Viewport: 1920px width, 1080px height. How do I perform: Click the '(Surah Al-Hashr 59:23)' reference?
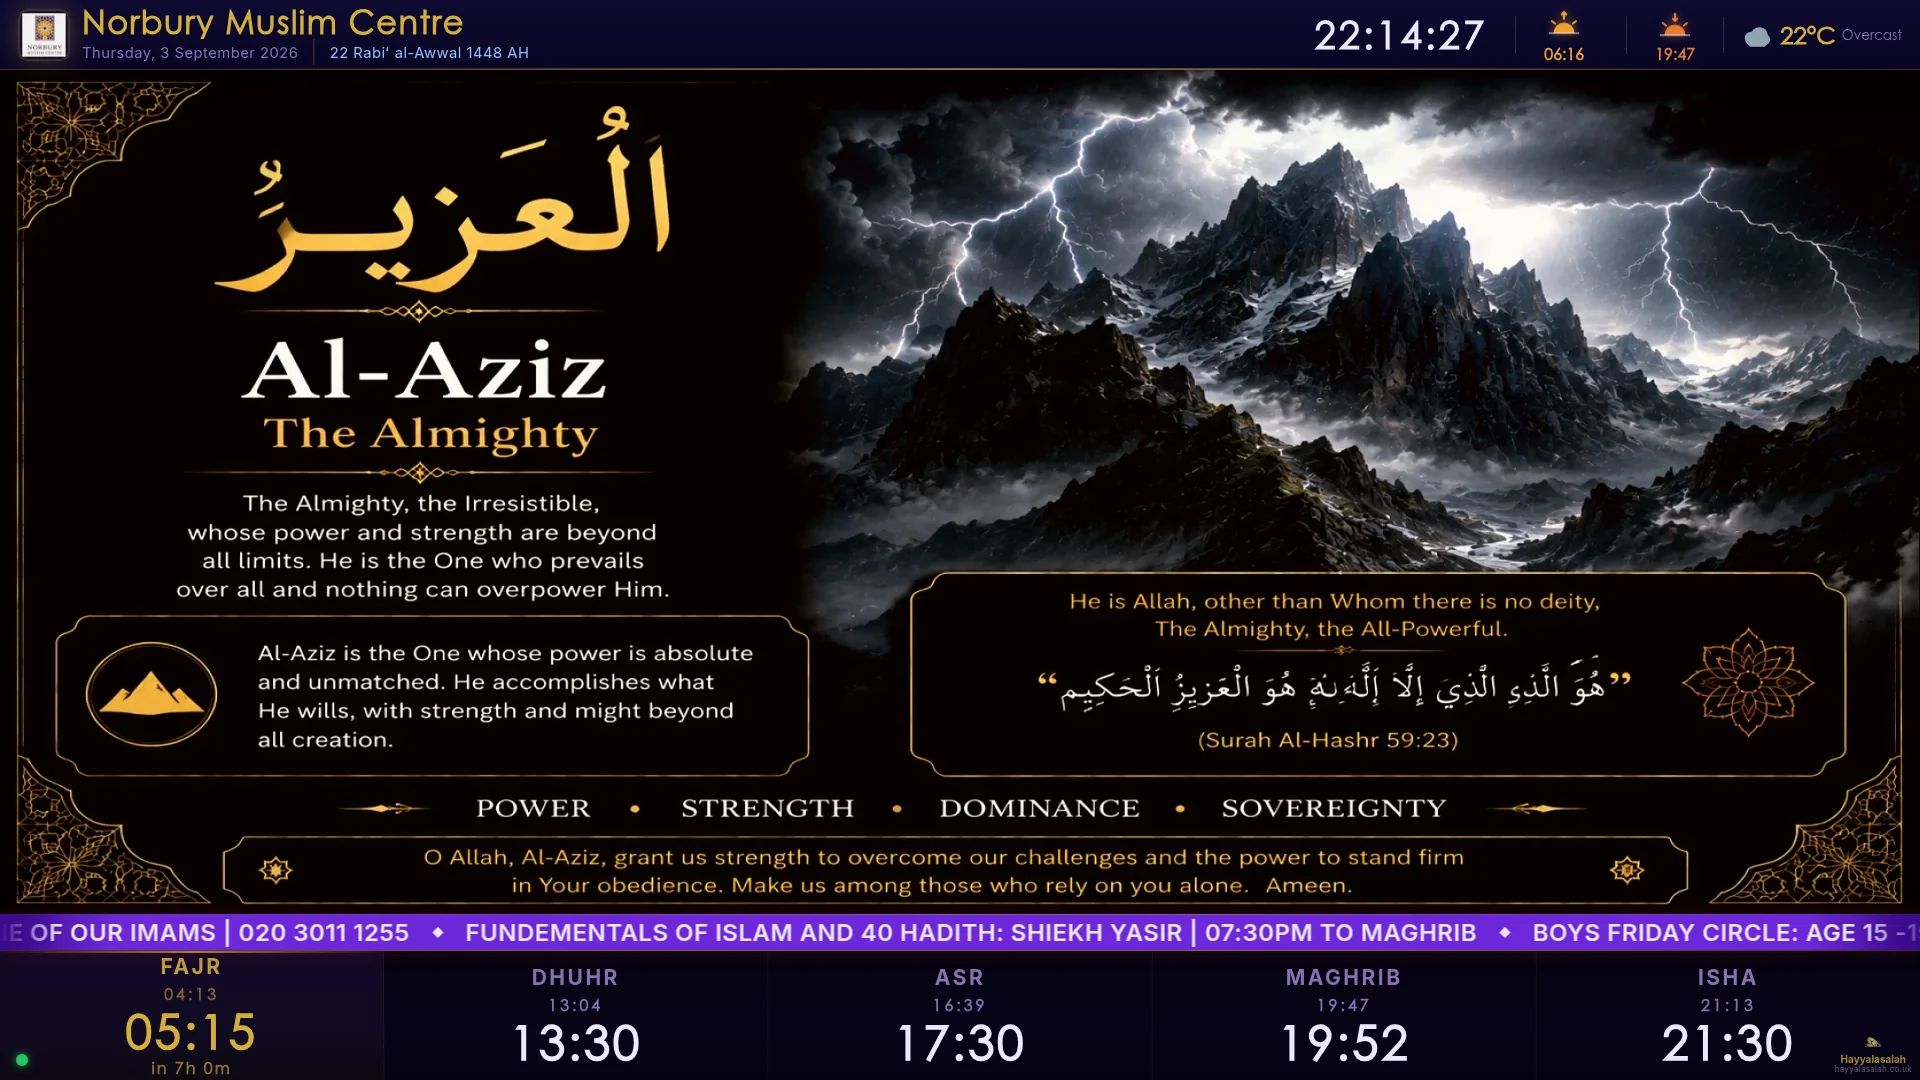pos(1328,740)
